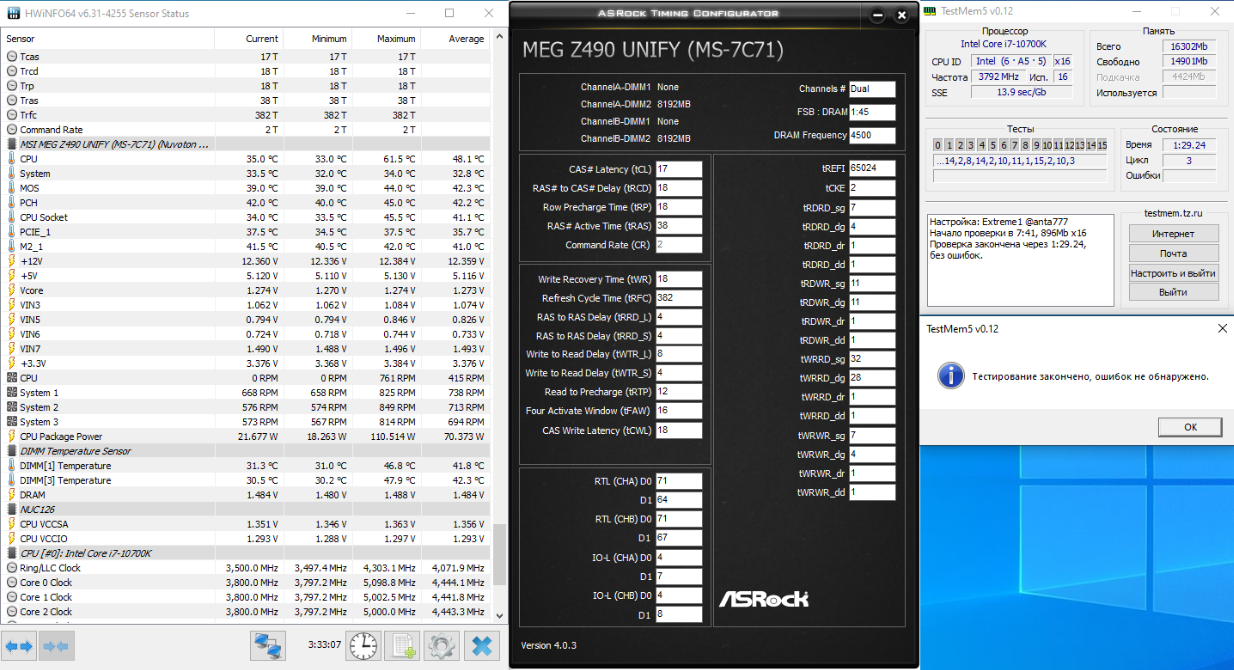Click the Four Activate Window (tFAW) field

679,410
